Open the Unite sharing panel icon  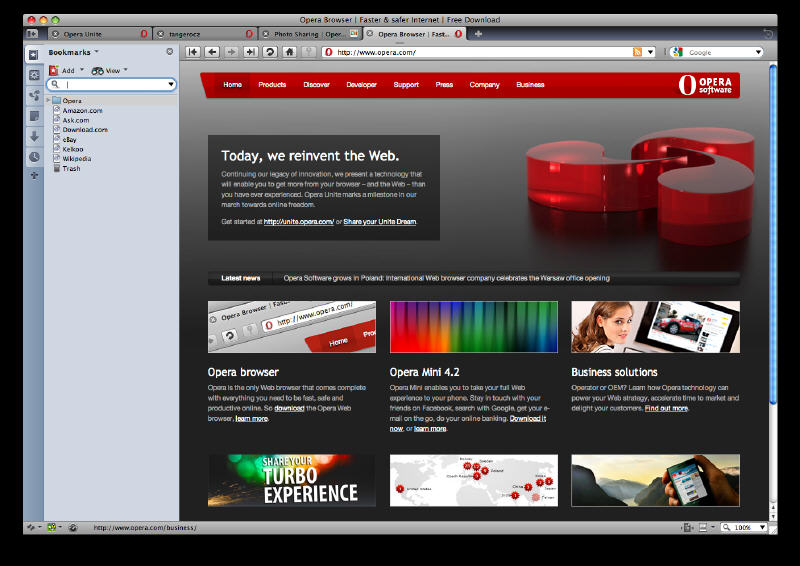[34, 95]
